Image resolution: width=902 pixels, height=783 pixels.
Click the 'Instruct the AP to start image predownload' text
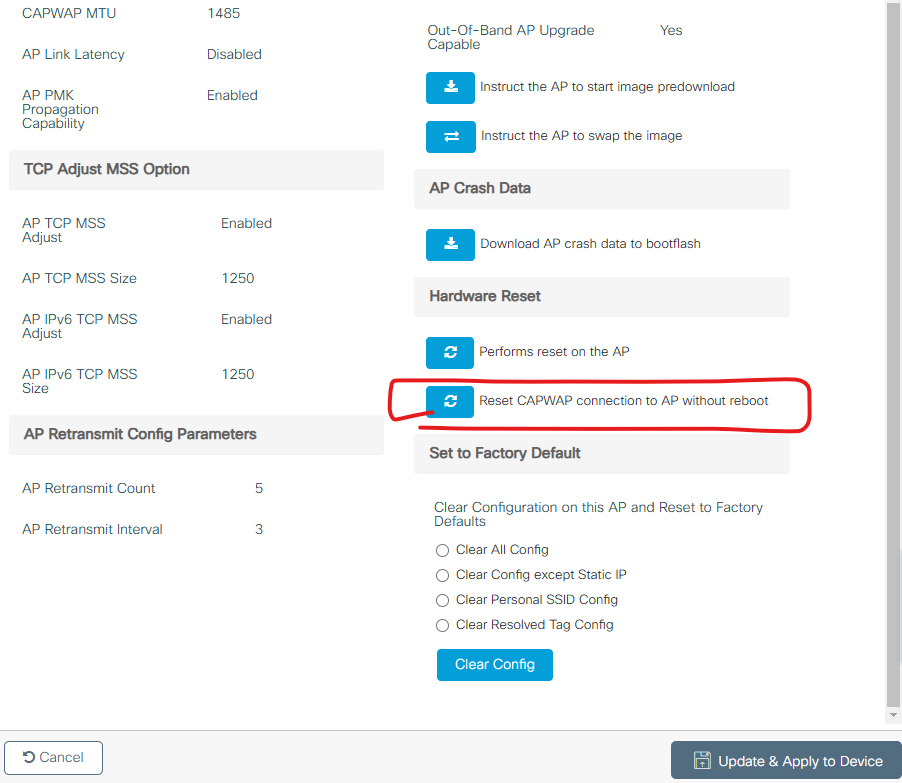[x=607, y=87]
